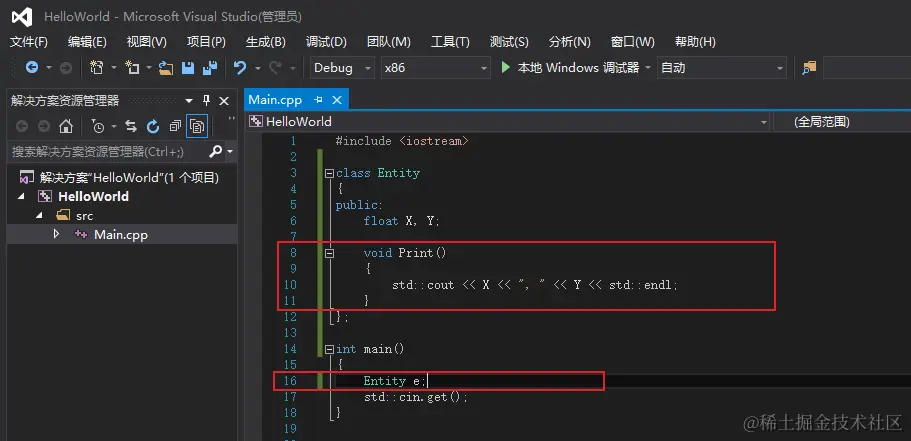Click Pending Changes Filter clock icon
The width and height of the screenshot is (911, 441).
[x=98, y=126]
